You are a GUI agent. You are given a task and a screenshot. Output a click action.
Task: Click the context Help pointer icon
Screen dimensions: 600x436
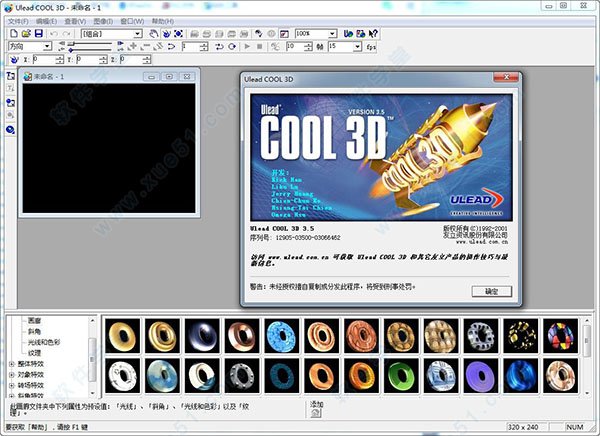coord(373,34)
